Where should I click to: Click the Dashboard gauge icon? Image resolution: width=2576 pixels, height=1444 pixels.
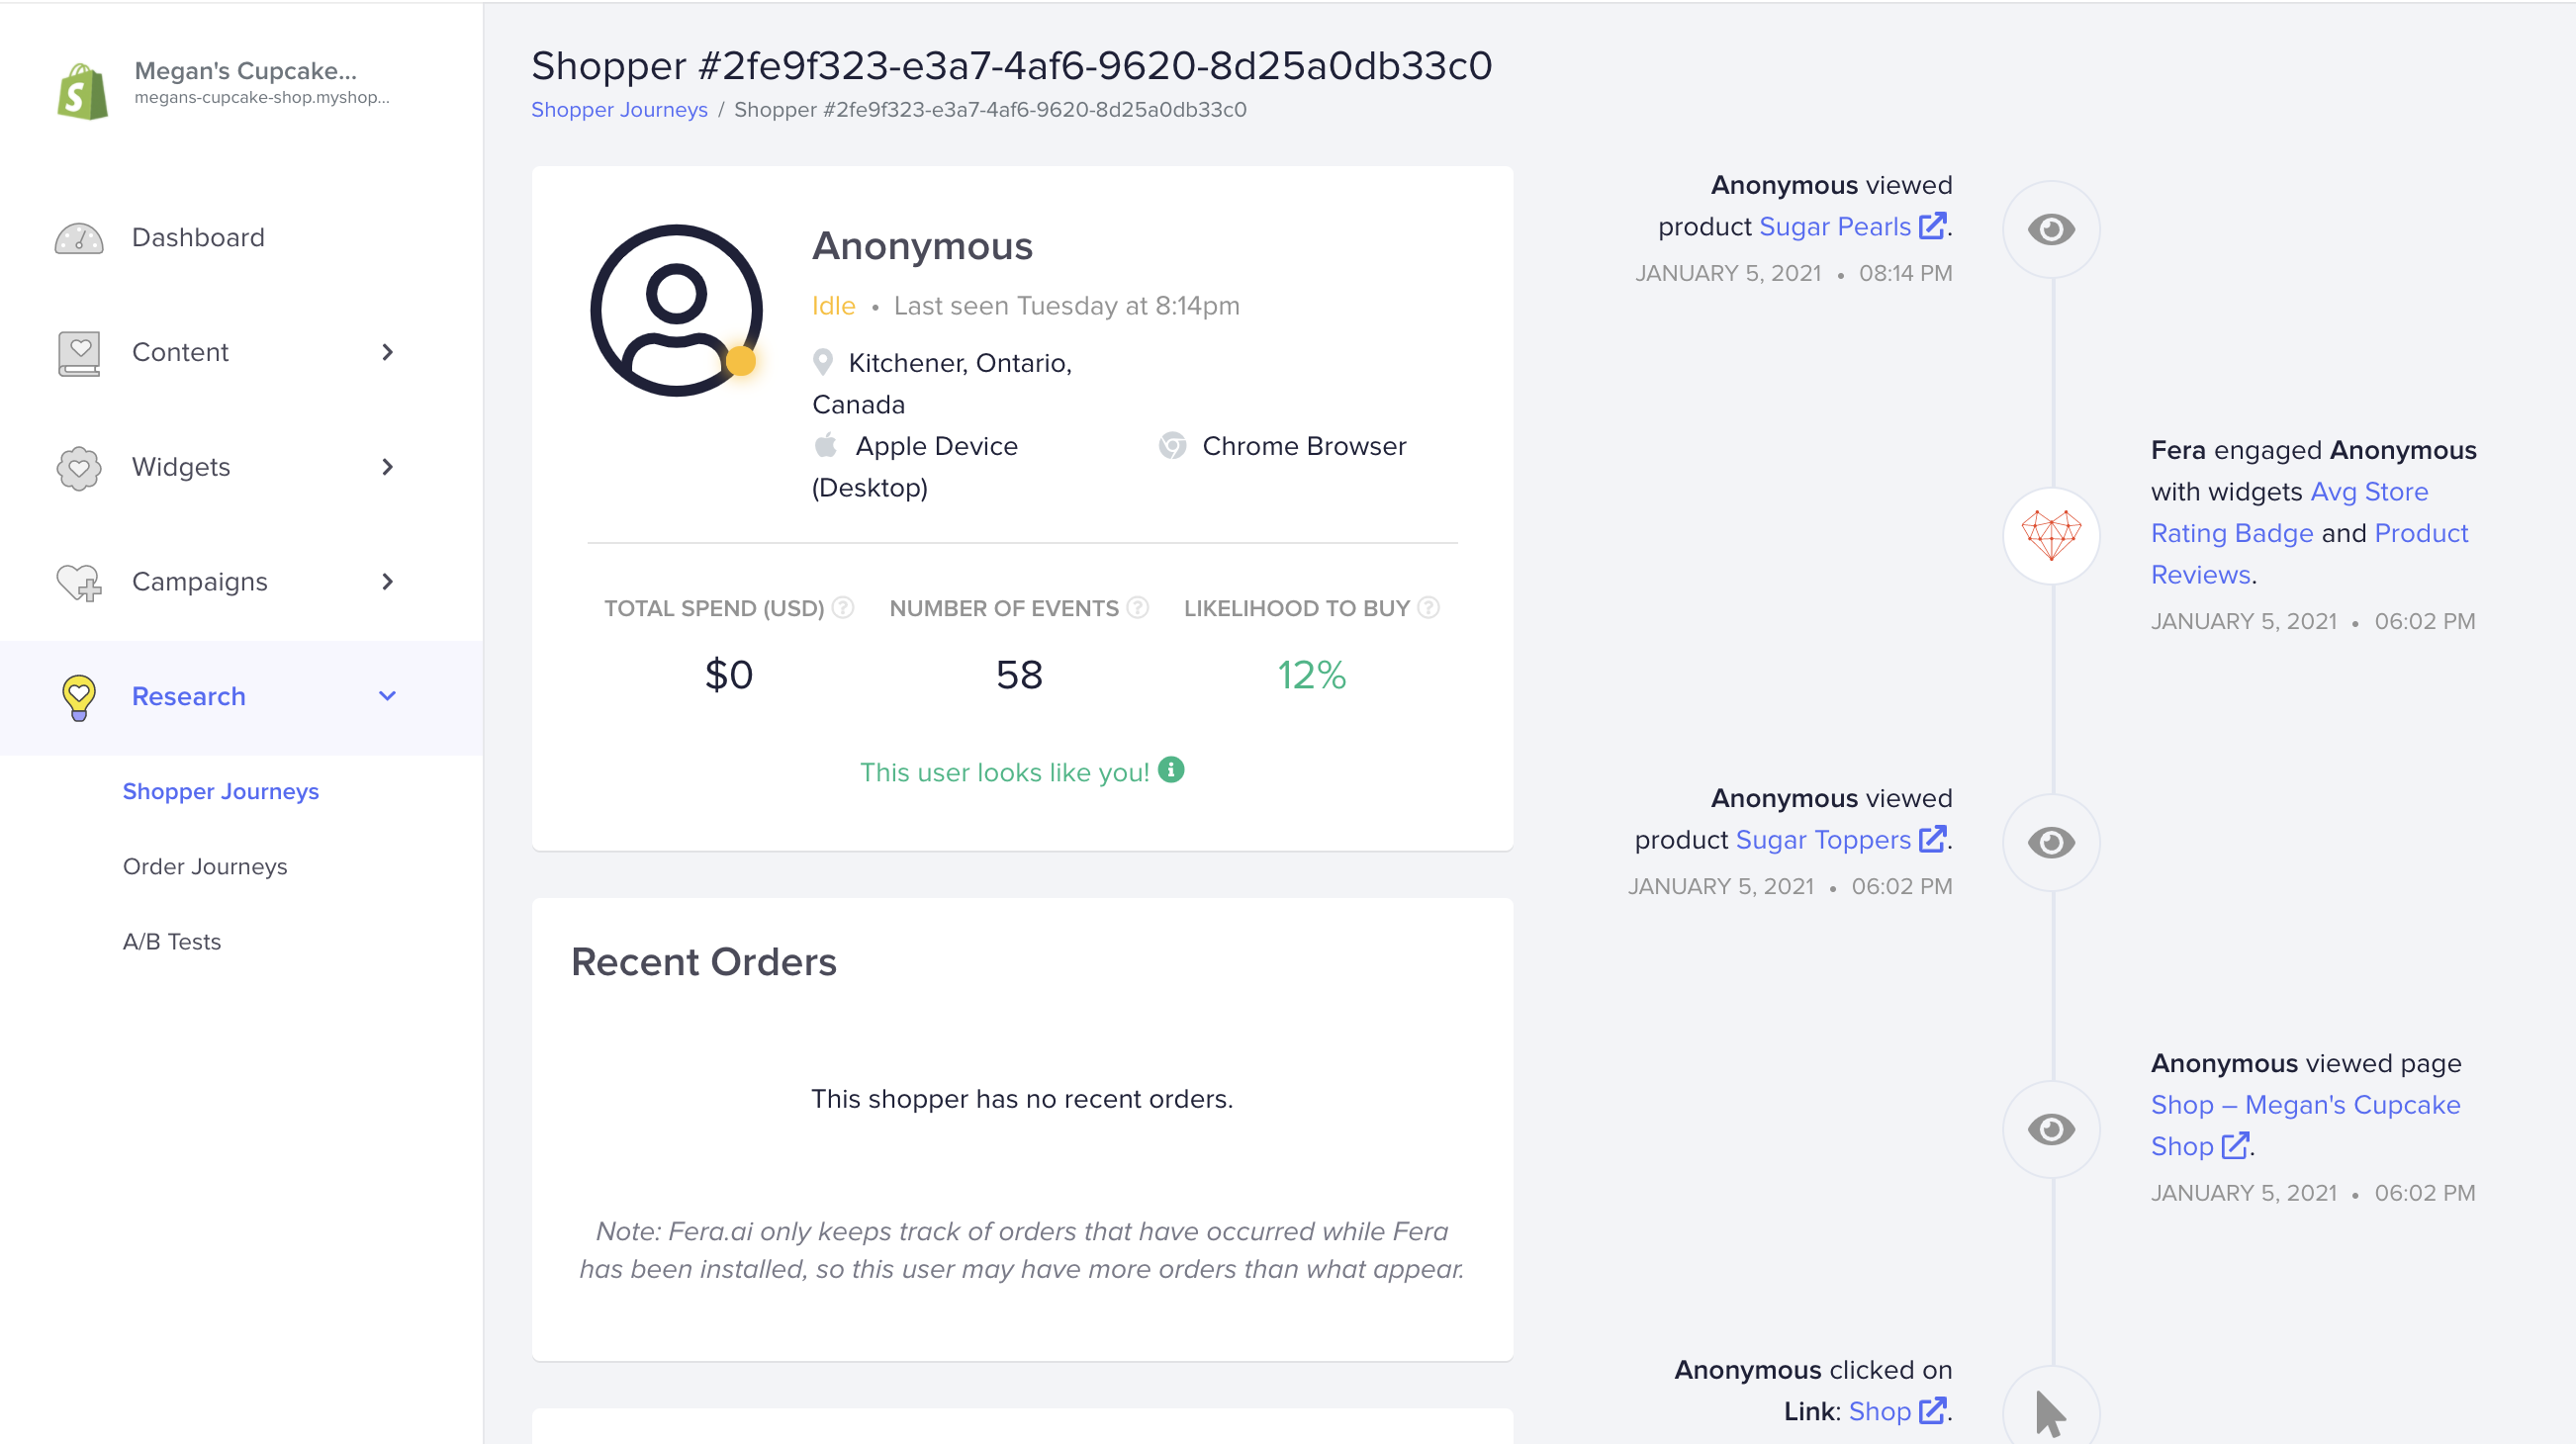pos(79,238)
